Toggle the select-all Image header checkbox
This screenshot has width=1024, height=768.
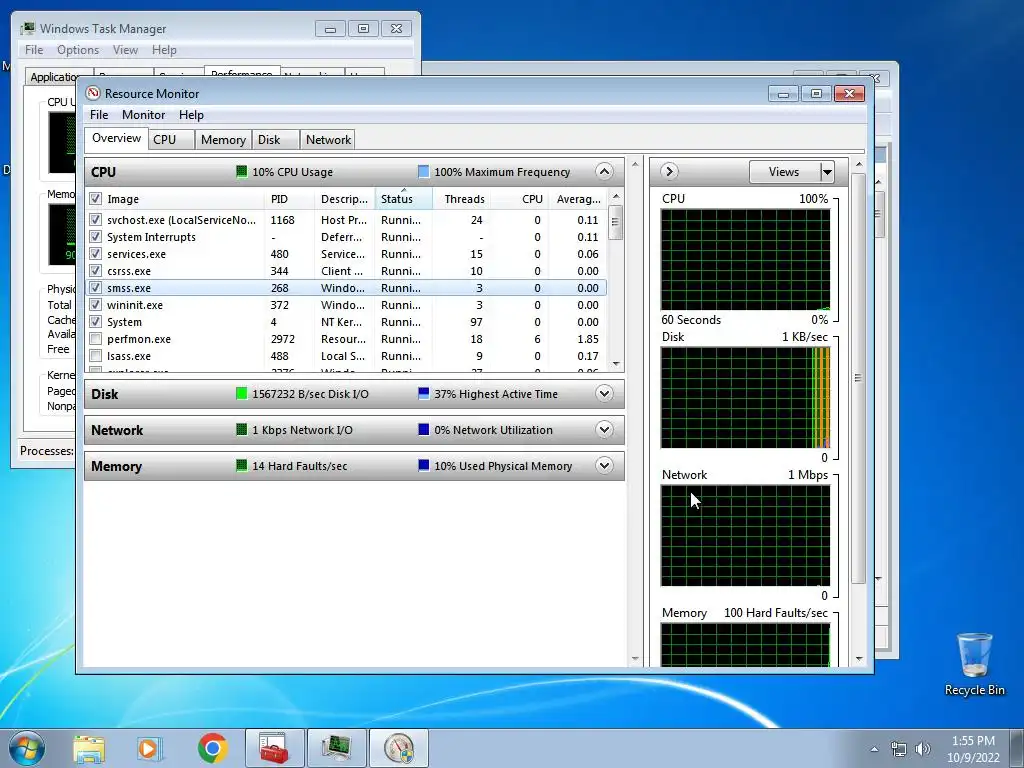click(95, 199)
